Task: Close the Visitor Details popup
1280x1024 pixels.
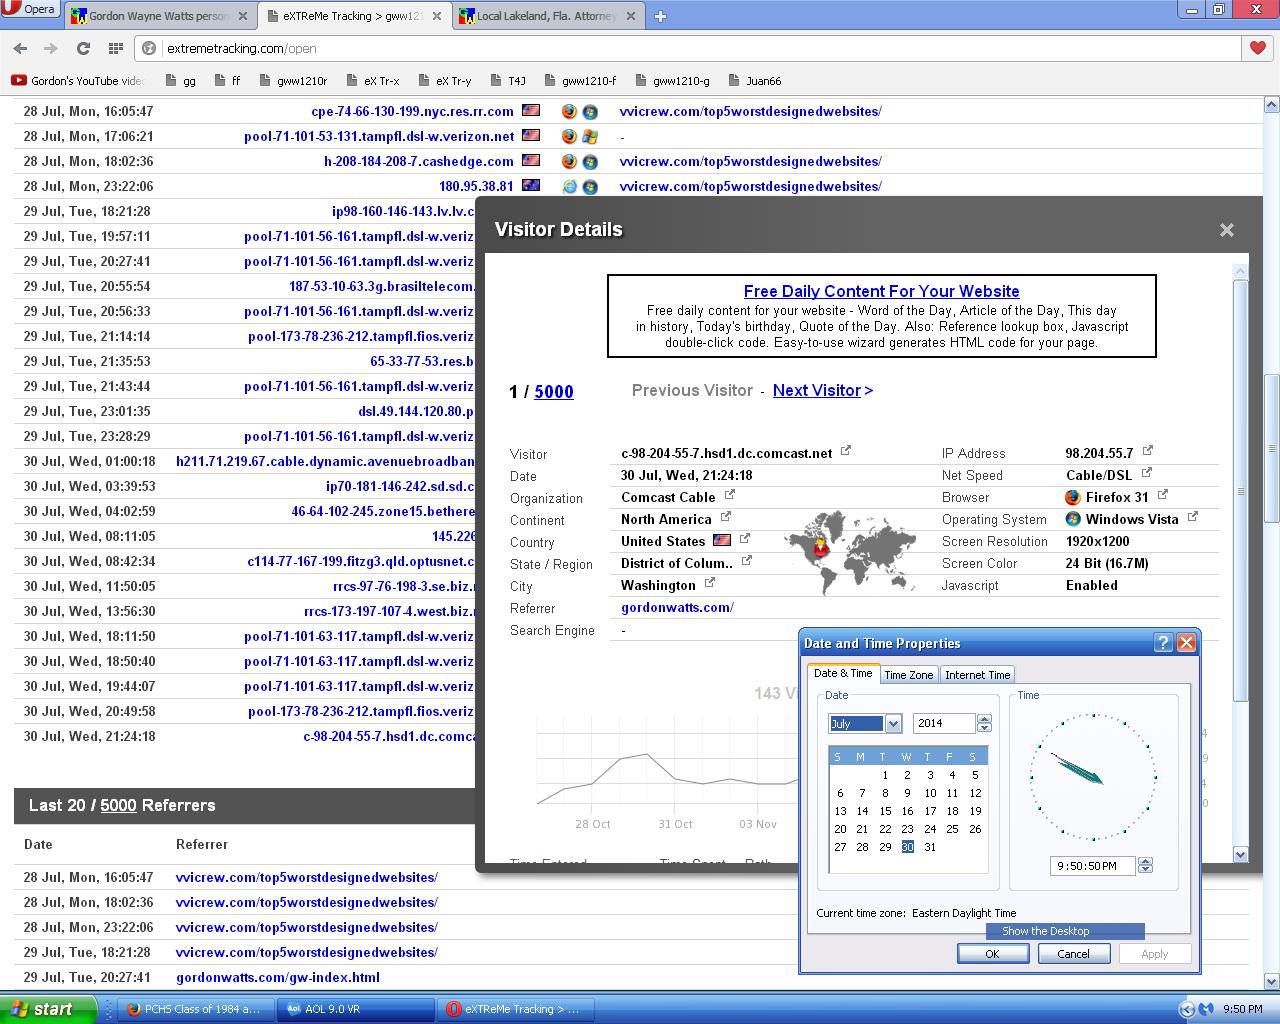Action: click(1227, 230)
